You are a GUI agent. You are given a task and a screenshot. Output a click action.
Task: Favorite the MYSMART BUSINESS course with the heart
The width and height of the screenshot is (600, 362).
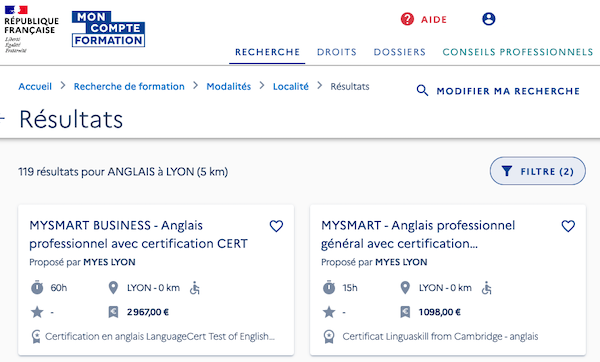[x=276, y=226]
